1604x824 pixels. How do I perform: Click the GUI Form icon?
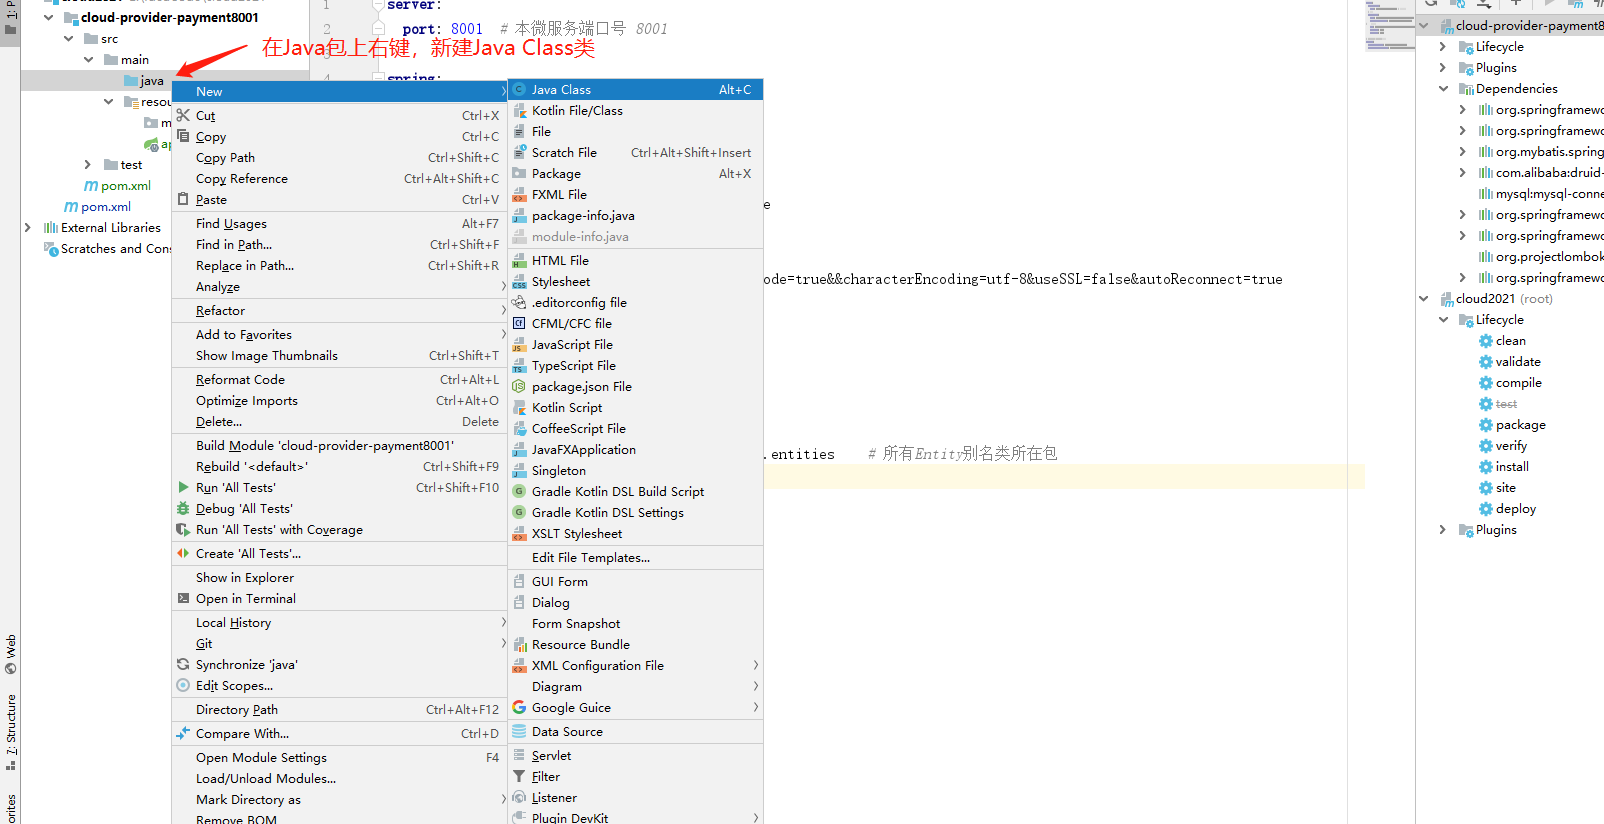pyautogui.click(x=519, y=582)
